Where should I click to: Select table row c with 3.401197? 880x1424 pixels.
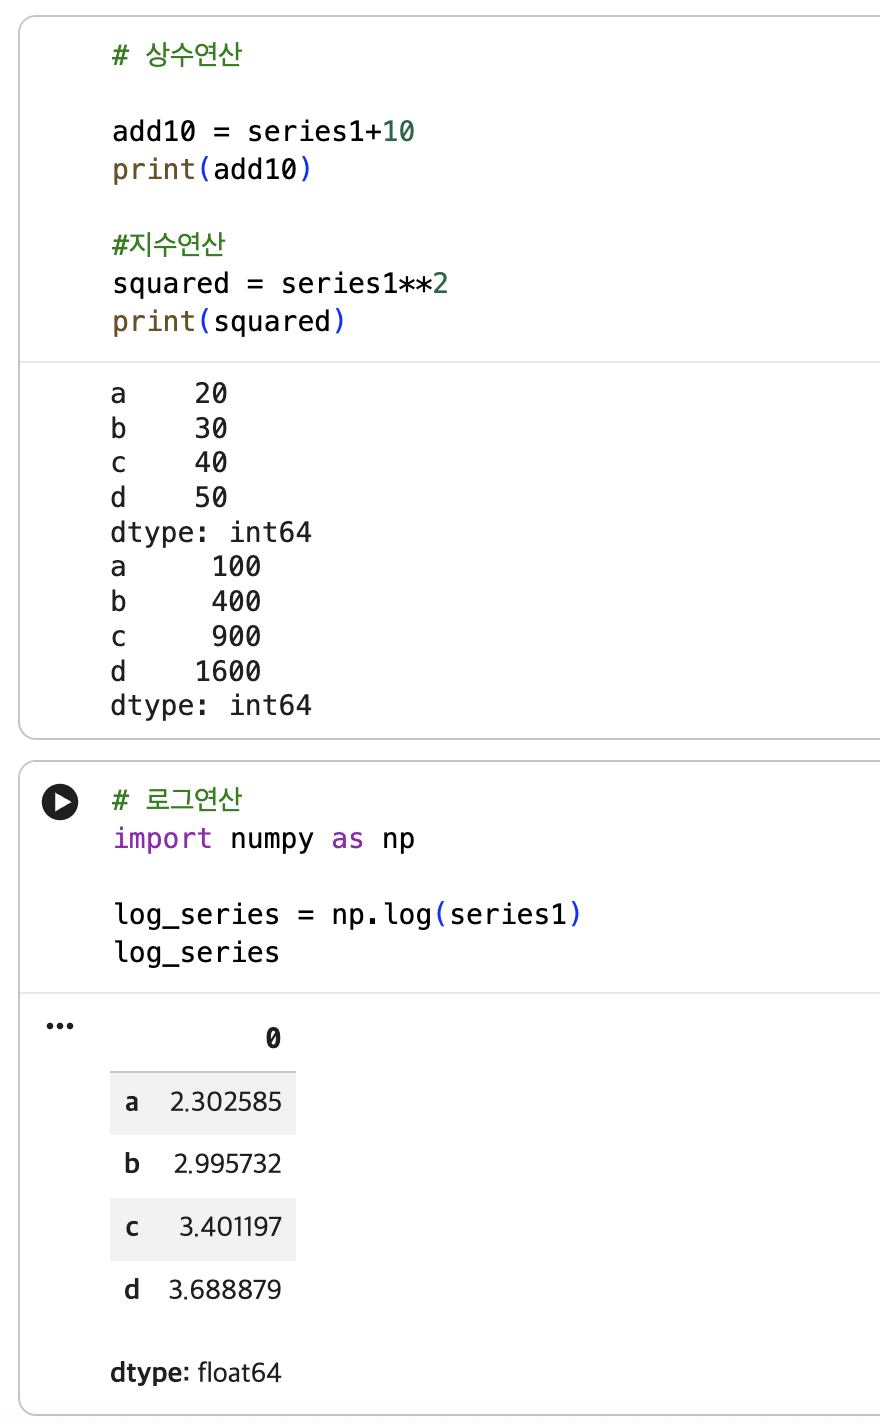(203, 1228)
